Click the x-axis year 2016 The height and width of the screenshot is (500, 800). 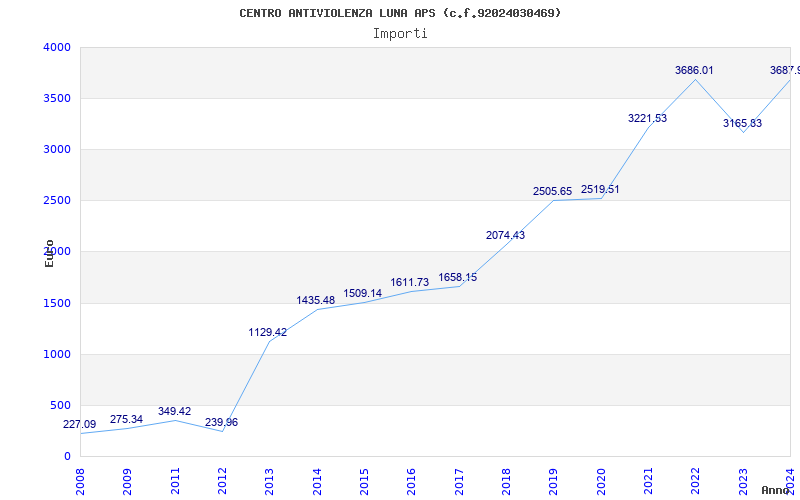(x=412, y=482)
